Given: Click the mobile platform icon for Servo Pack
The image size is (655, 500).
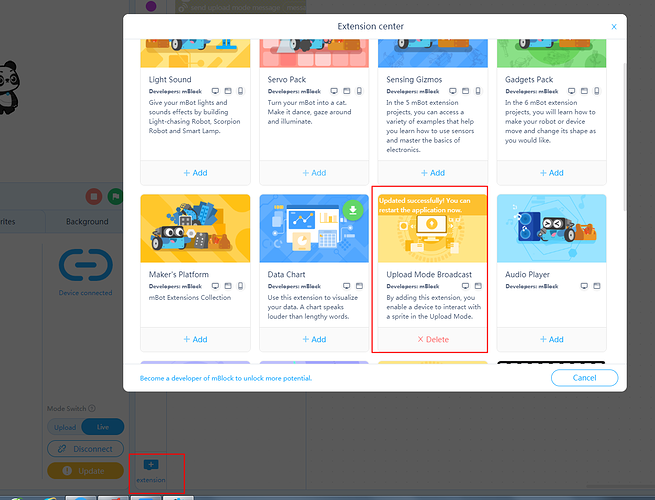Looking at the screenshot, I should pyautogui.click(x=359, y=91).
